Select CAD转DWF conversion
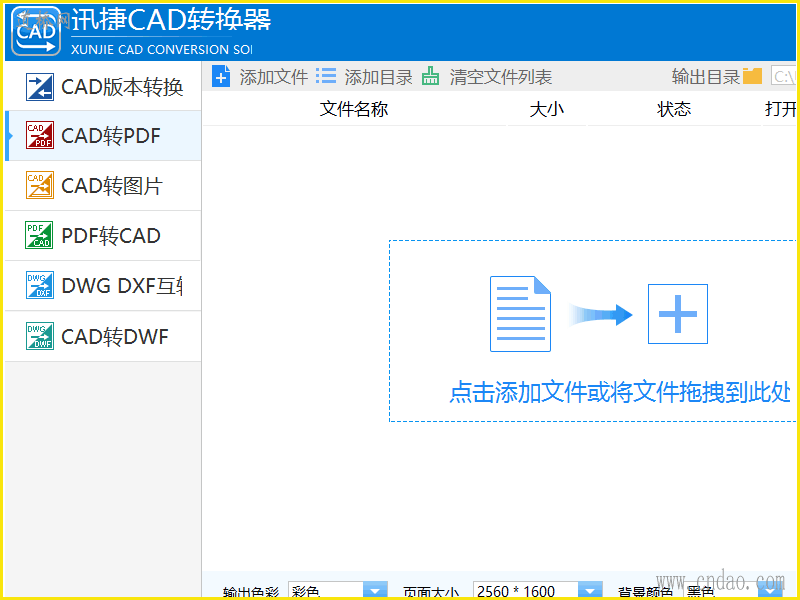 (x=103, y=337)
